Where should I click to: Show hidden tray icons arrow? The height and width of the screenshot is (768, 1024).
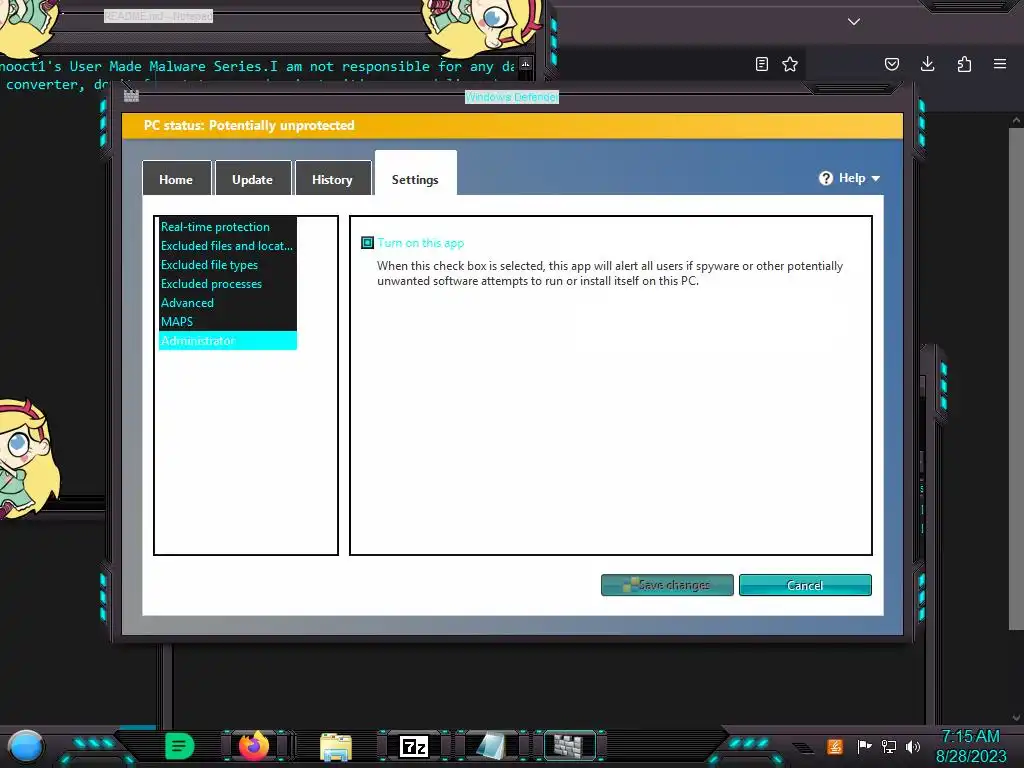click(x=804, y=748)
